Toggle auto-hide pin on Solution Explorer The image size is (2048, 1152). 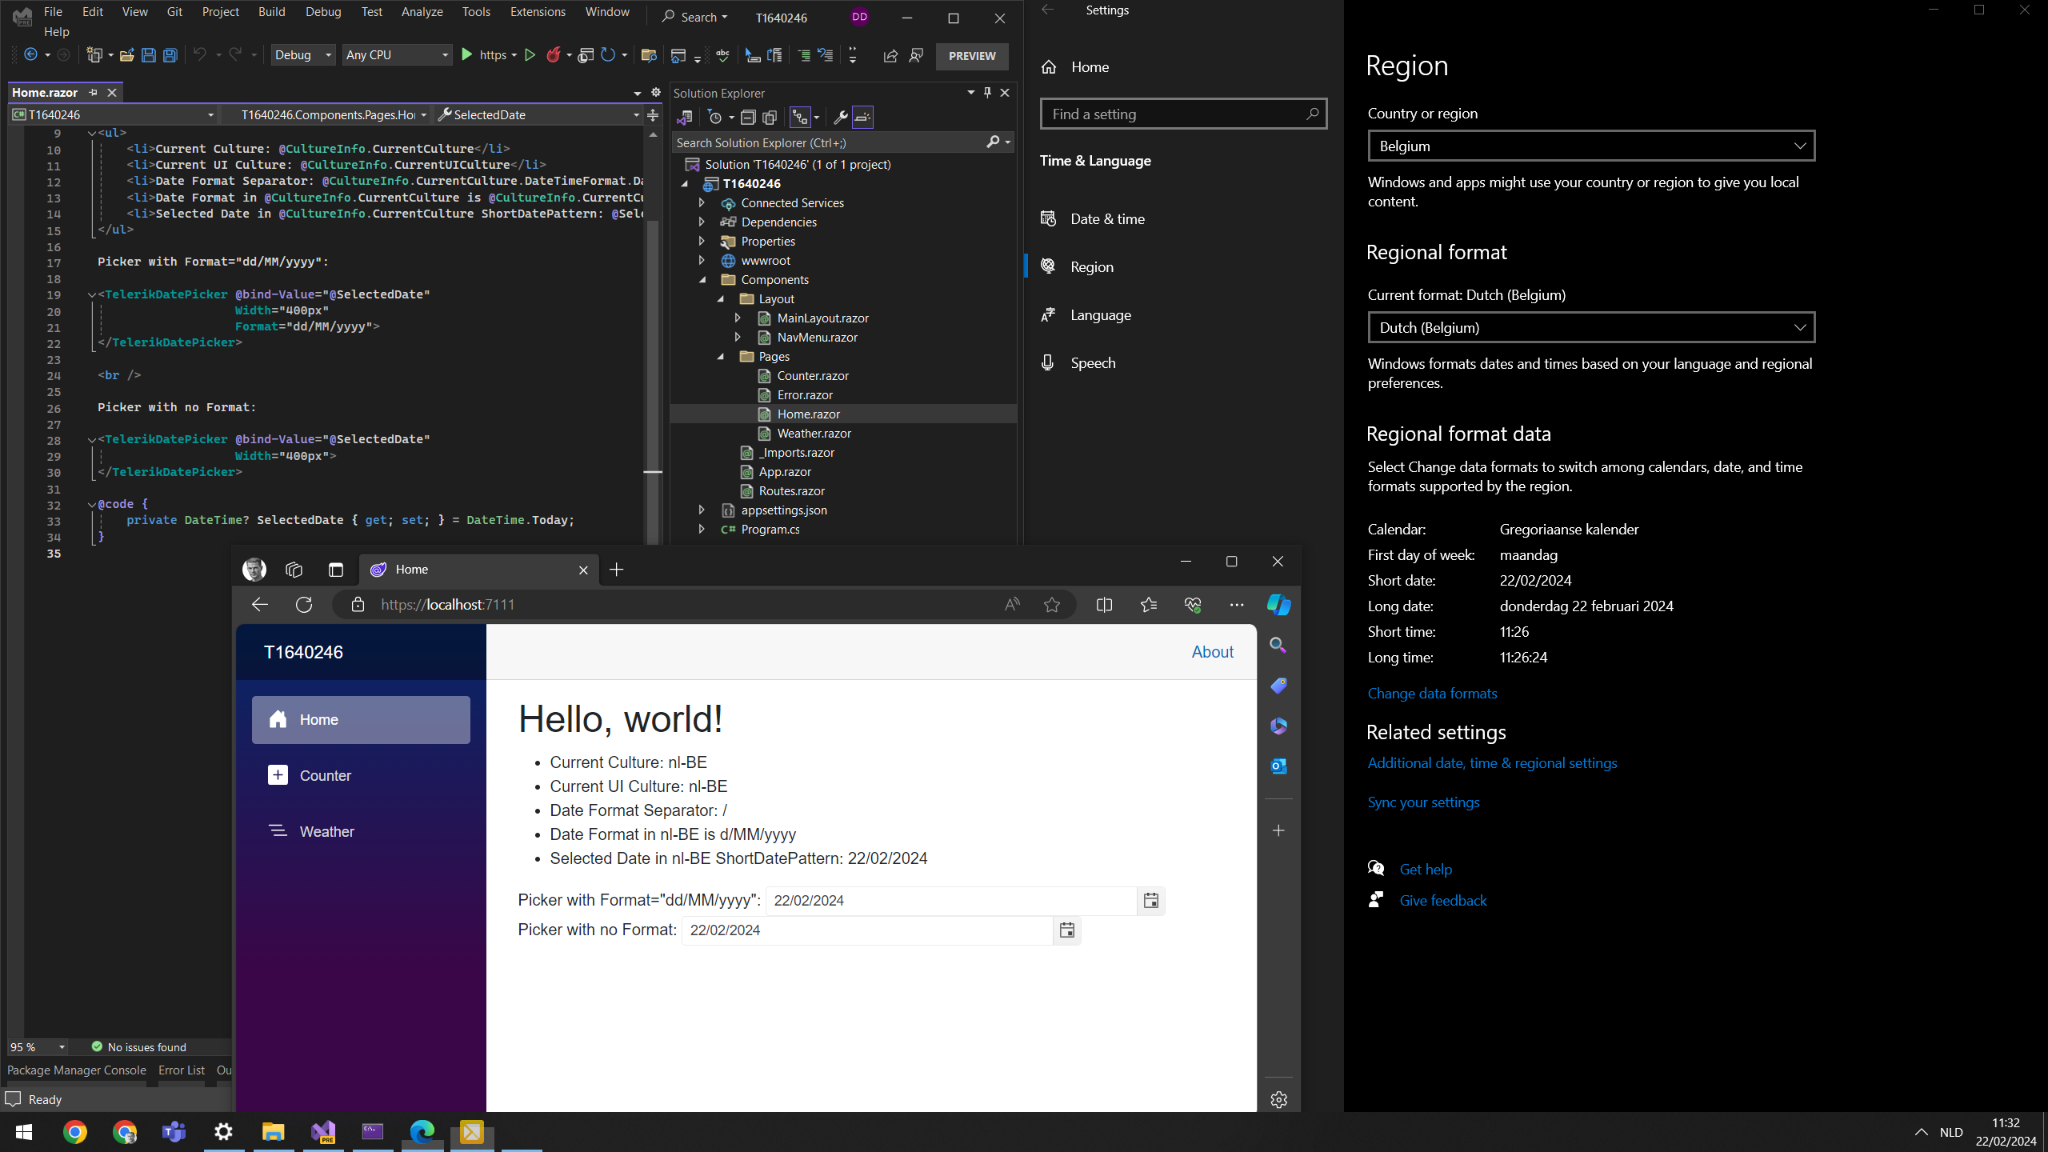pos(987,92)
